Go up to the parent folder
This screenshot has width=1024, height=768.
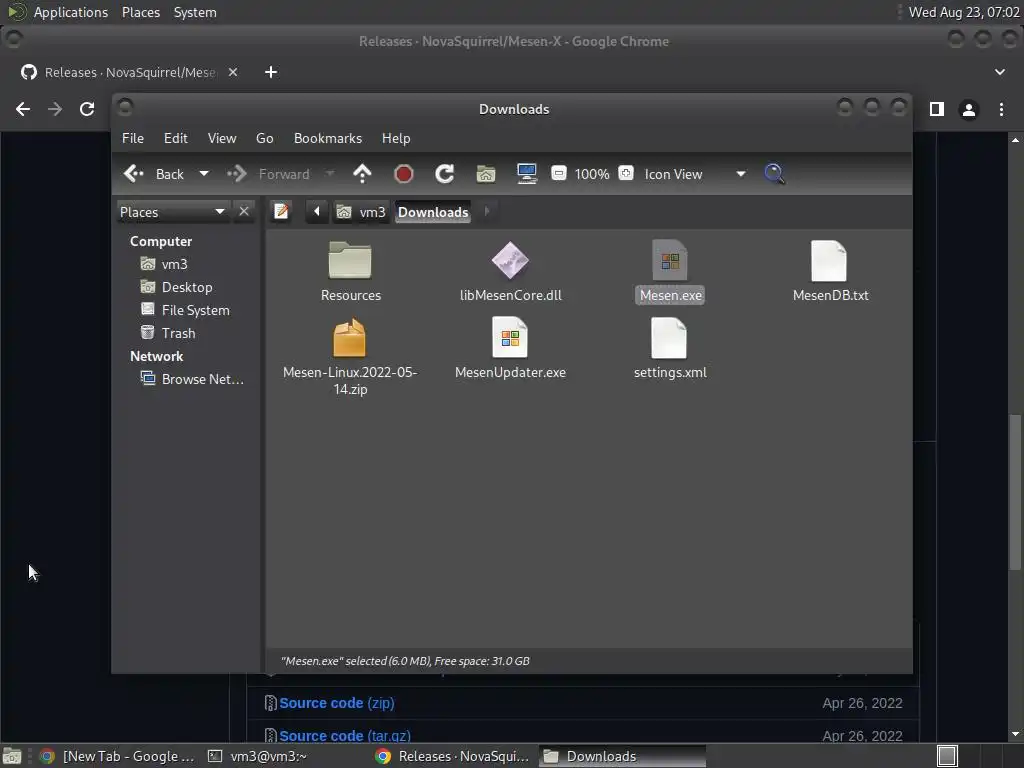362,174
